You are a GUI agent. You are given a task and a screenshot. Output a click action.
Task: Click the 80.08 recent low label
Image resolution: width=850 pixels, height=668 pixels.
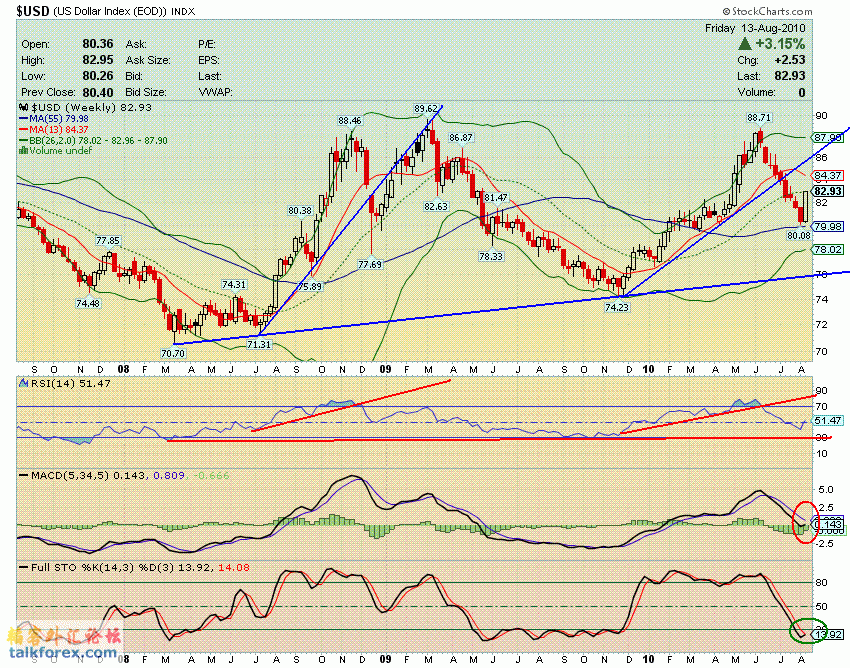[x=799, y=235]
